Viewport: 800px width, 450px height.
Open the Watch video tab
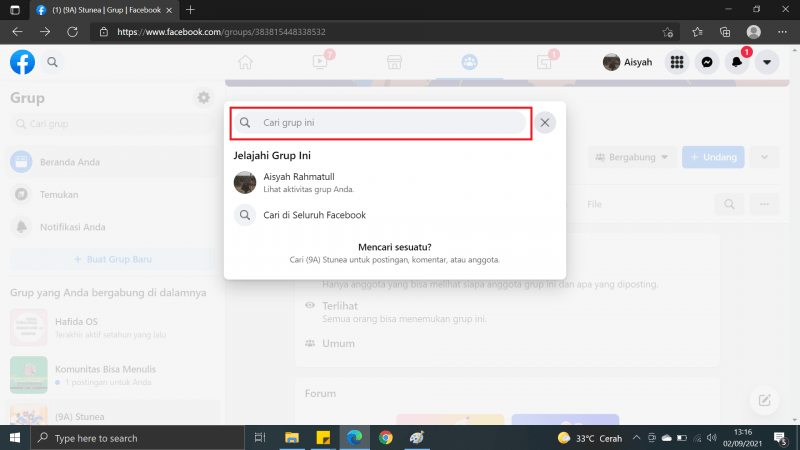[x=320, y=62]
